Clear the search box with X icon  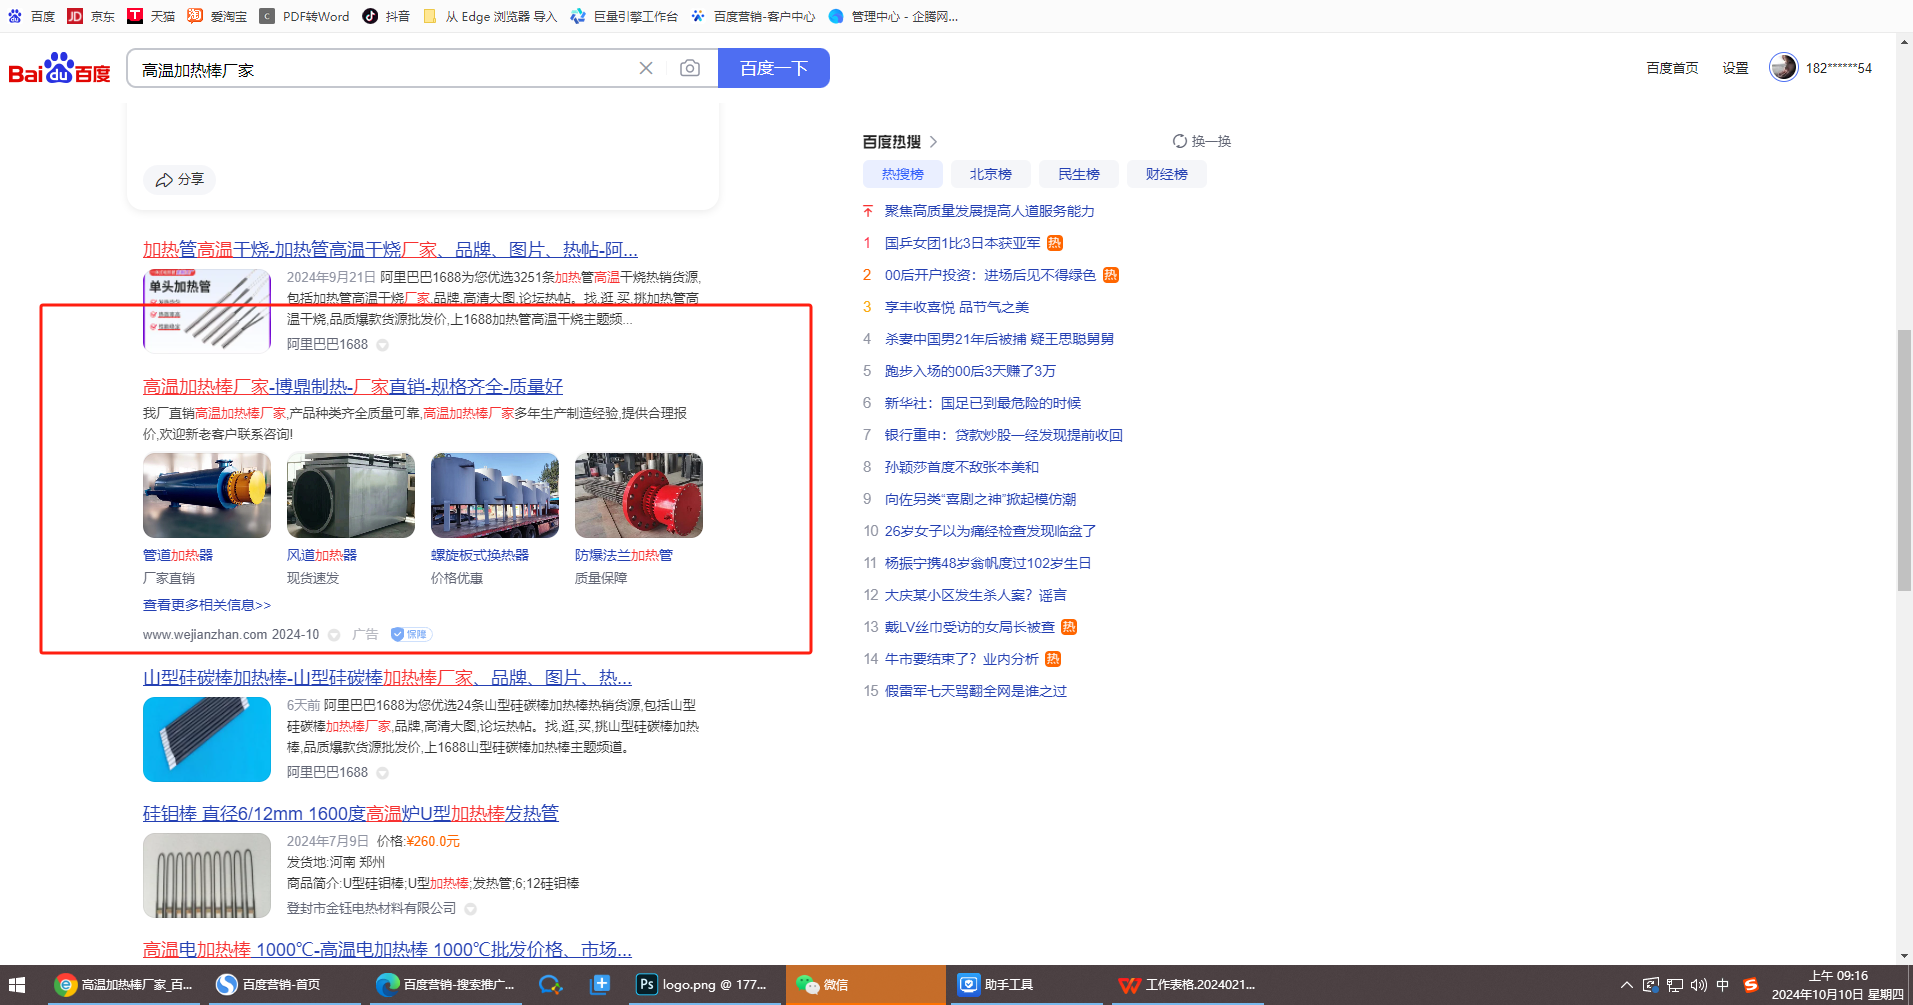pyautogui.click(x=646, y=68)
